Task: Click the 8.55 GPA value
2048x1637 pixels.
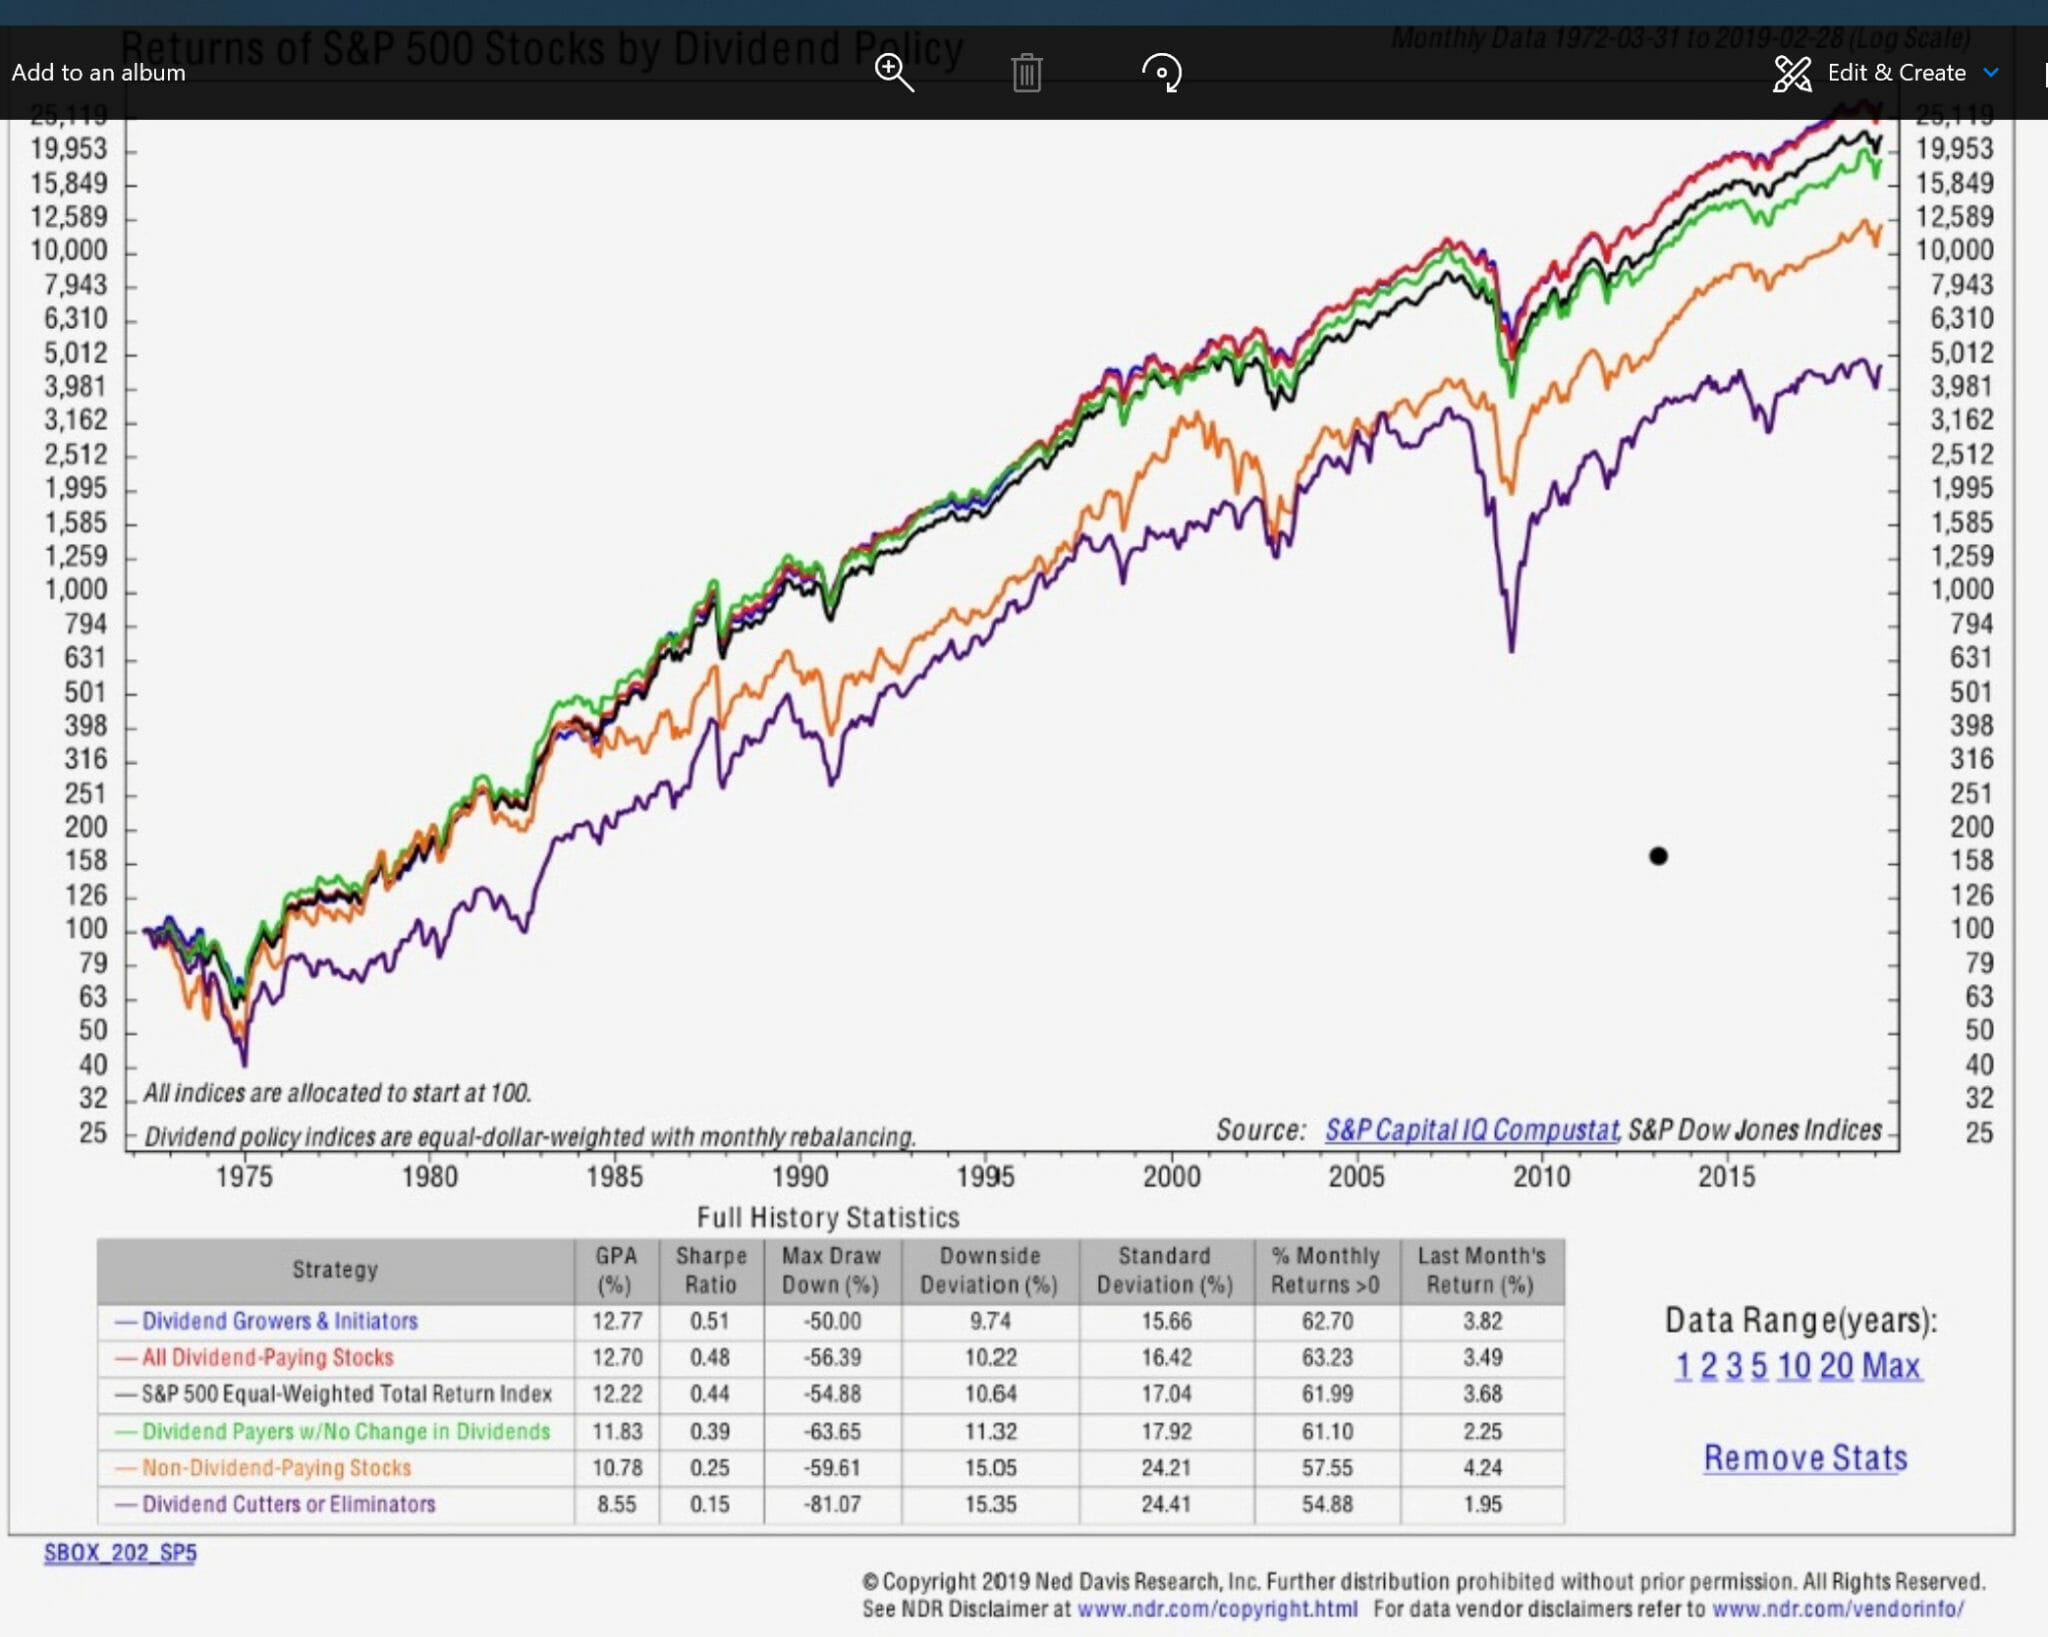Action: [617, 1504]
